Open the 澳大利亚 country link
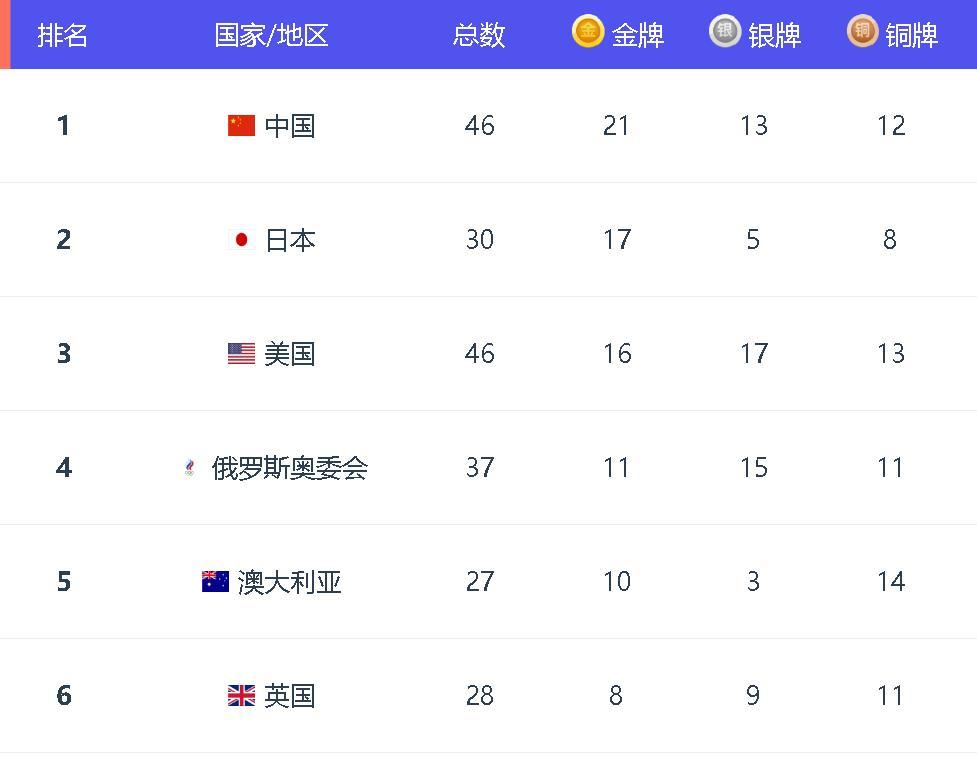Image resolution: width=977 pixels, height=770 pixels. 290,582
